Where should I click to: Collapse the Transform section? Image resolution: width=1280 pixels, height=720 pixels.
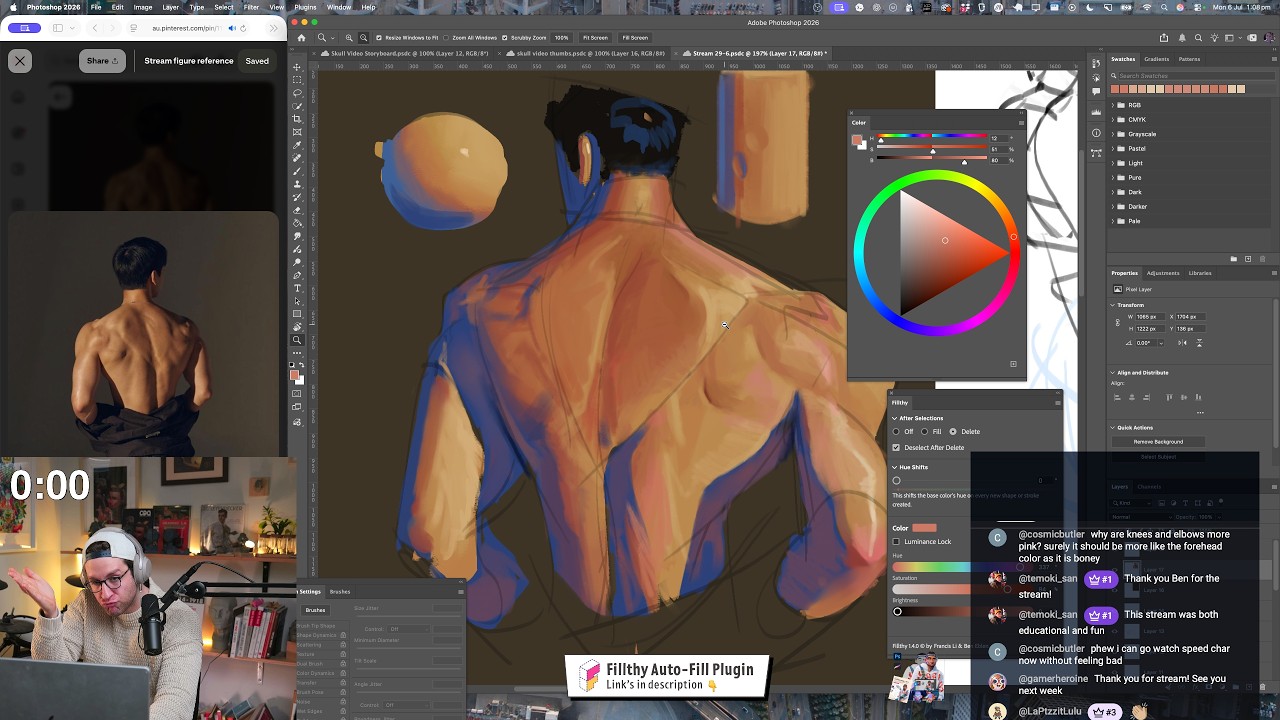coord(1114,305)
